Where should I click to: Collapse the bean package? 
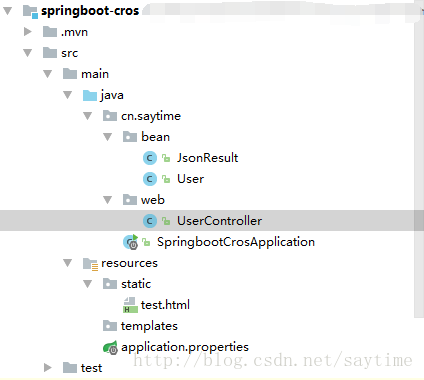point(108,137)
